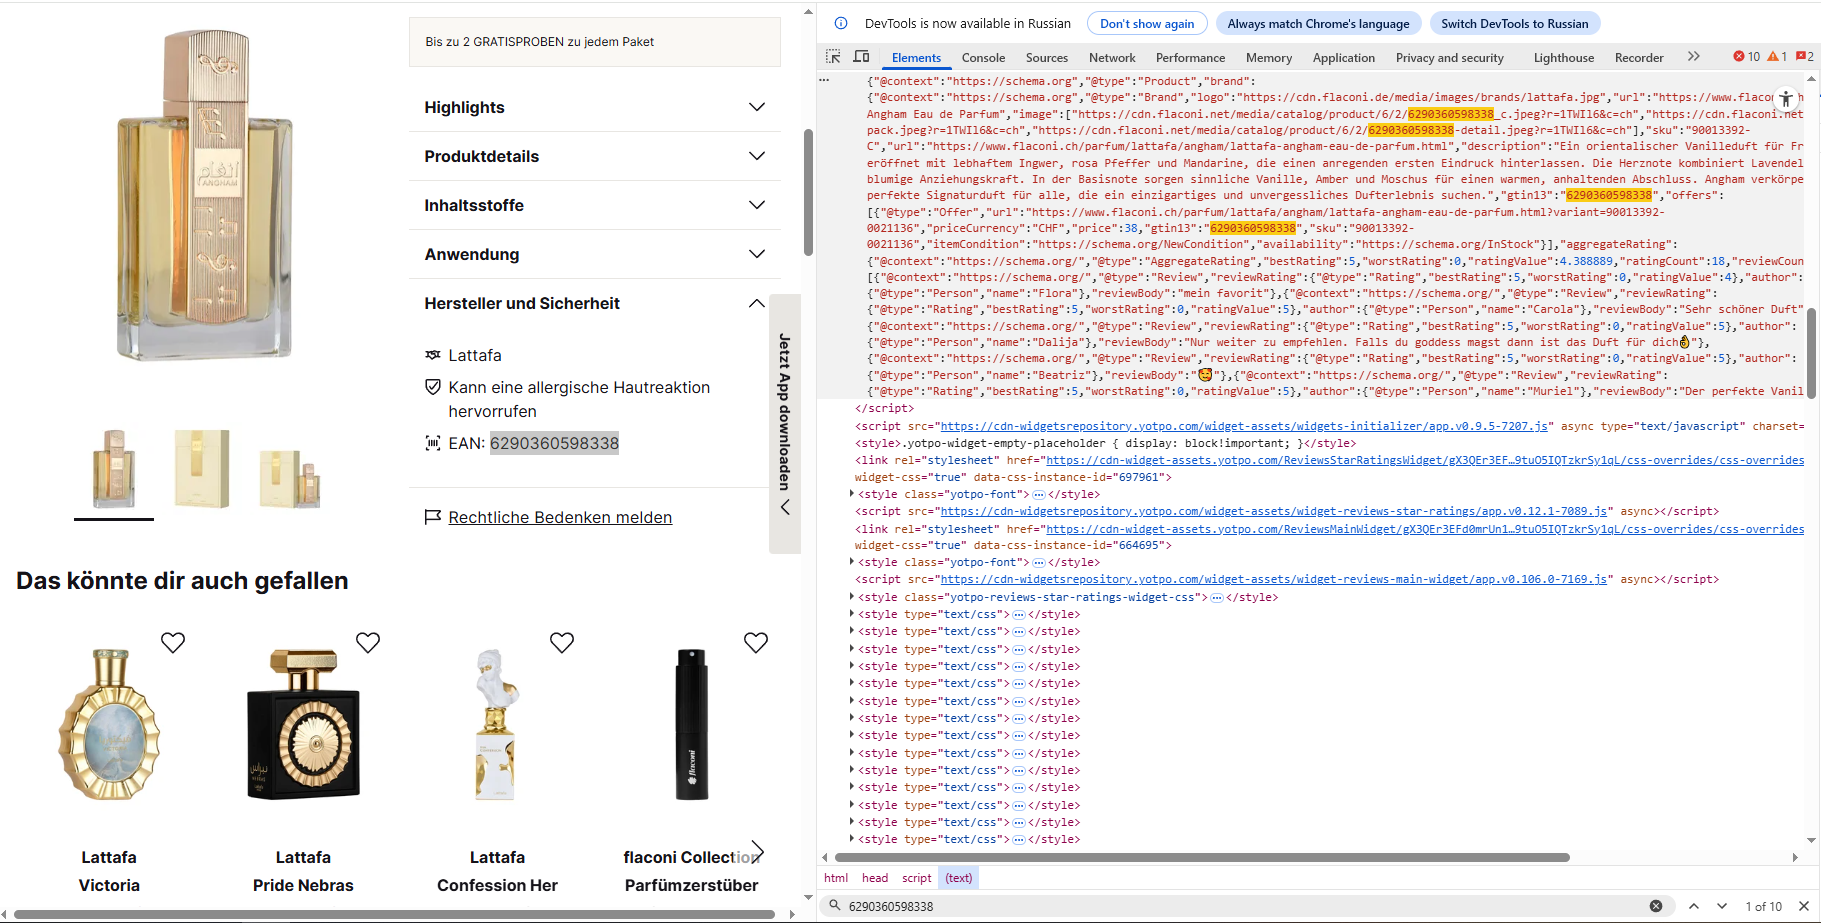Click Always match Chrome's language button
Image resolution: width=1821 pixels, height=923 pixels.
1318,23
